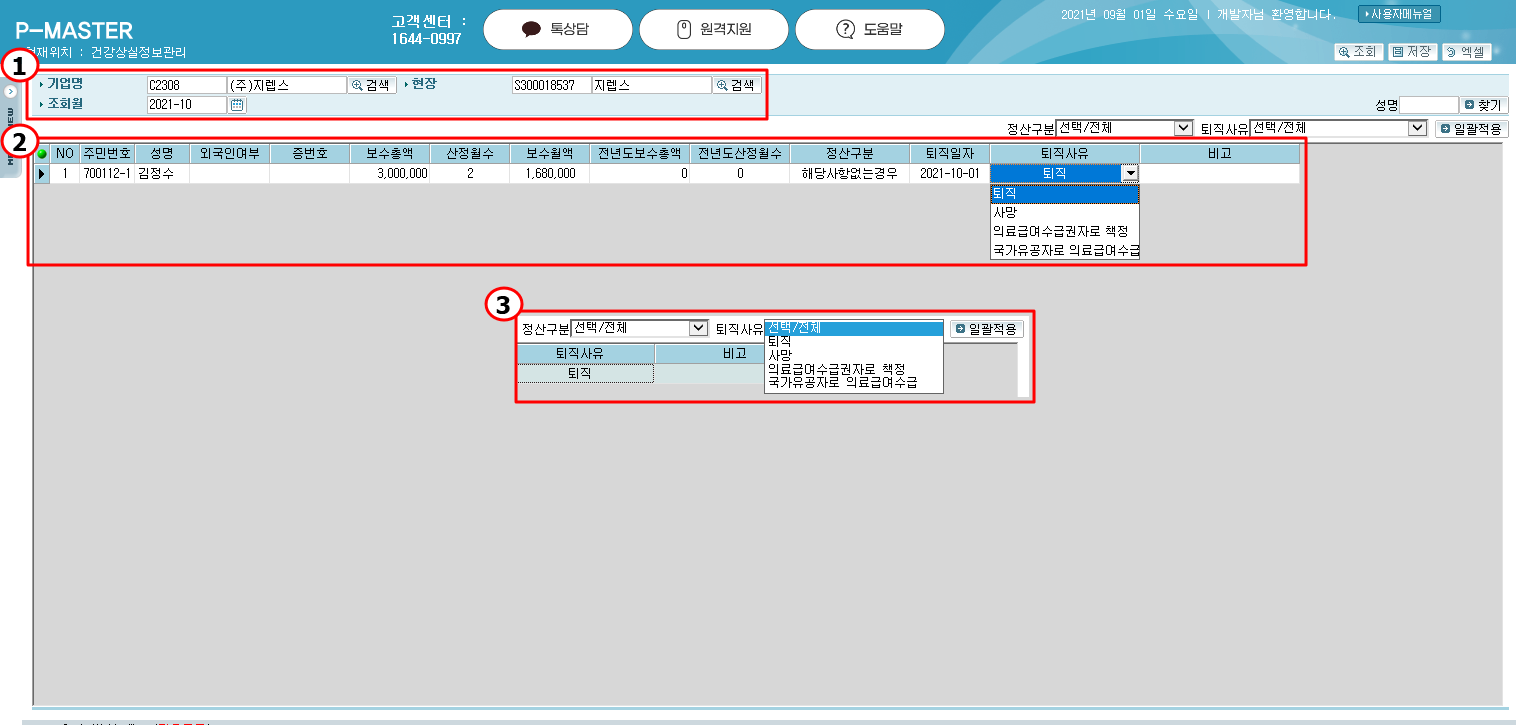Open the 퇴직사유 dropdown above the grid
The image size is (1516, 725).
click(1338, 128)
